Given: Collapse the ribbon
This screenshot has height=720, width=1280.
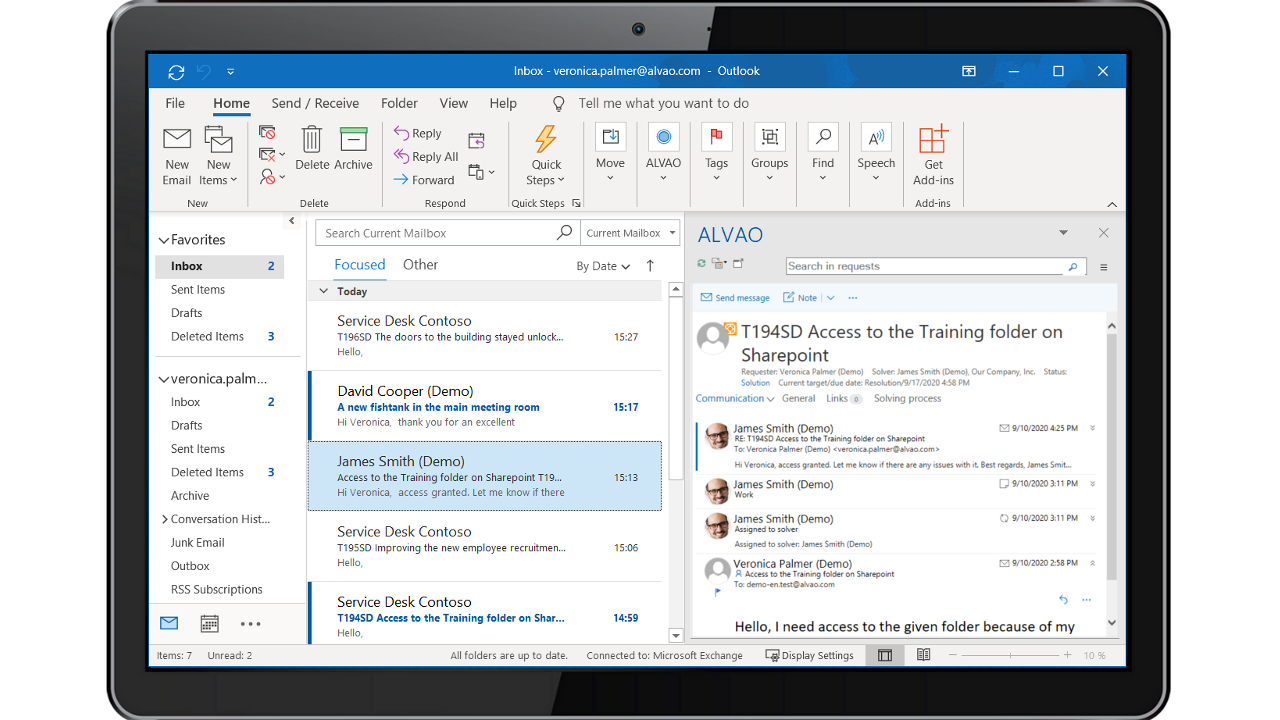Looking at the screenshot, I should click(x=1111, y=204).
